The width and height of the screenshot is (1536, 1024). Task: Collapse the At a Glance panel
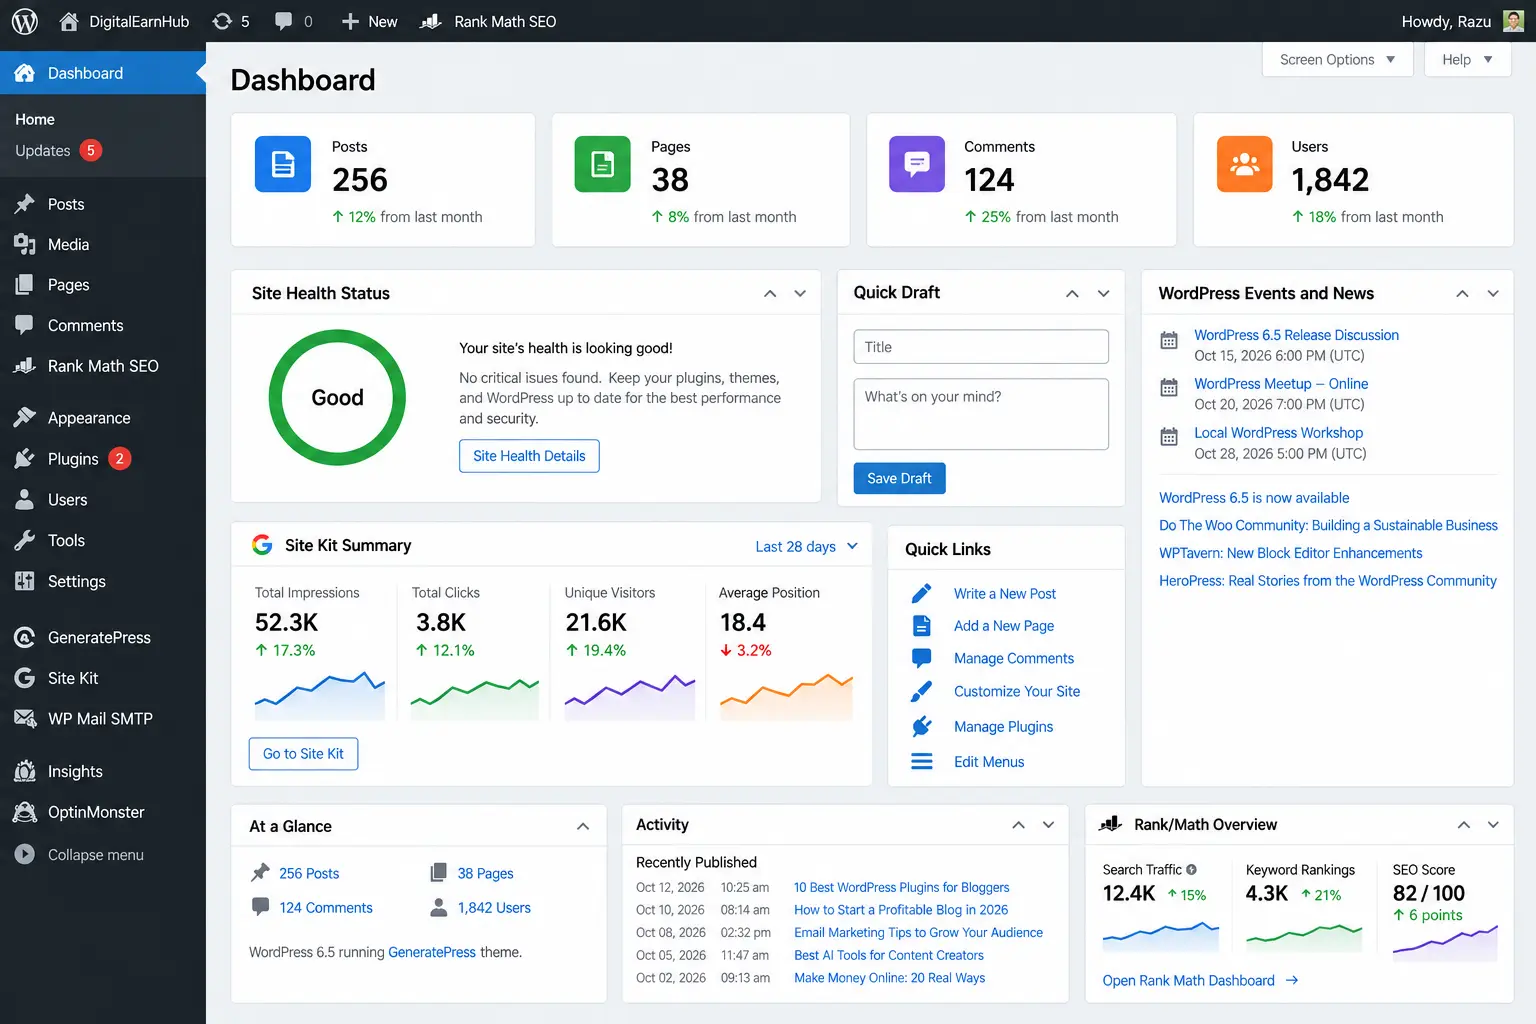(583, 826)
